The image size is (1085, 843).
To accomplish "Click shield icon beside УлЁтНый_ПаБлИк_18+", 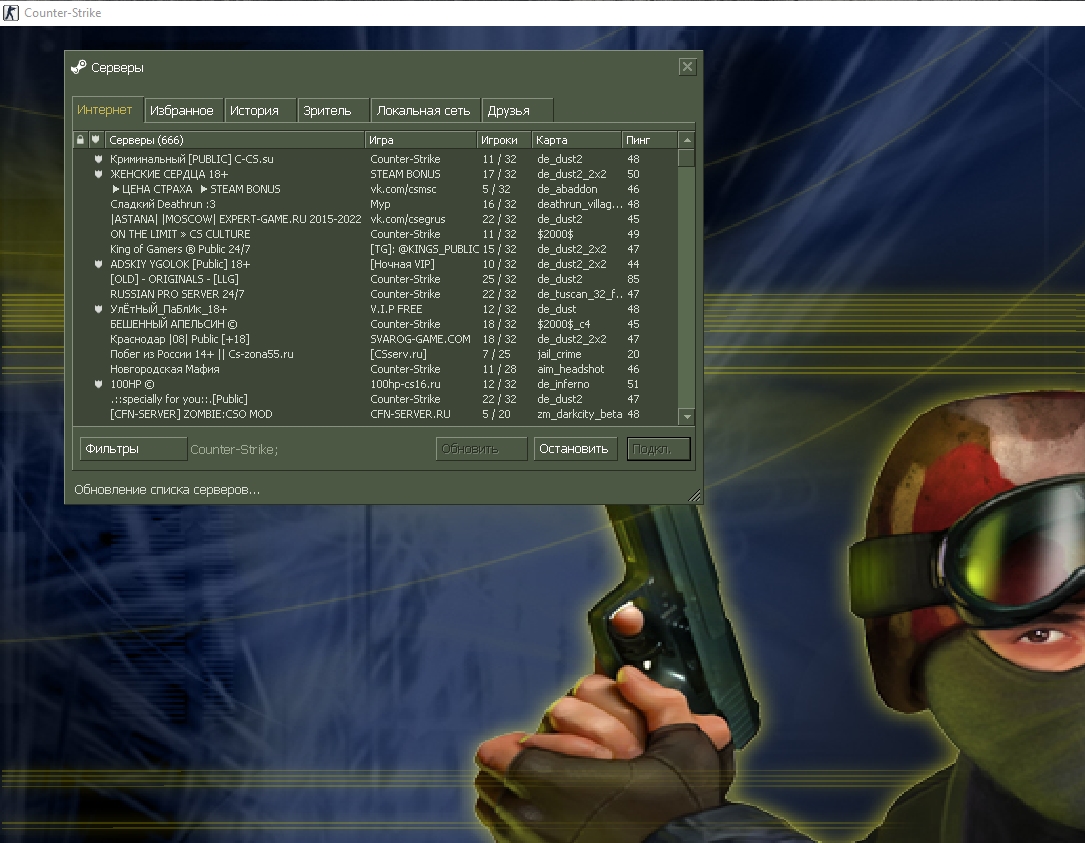I will point(98,309).
